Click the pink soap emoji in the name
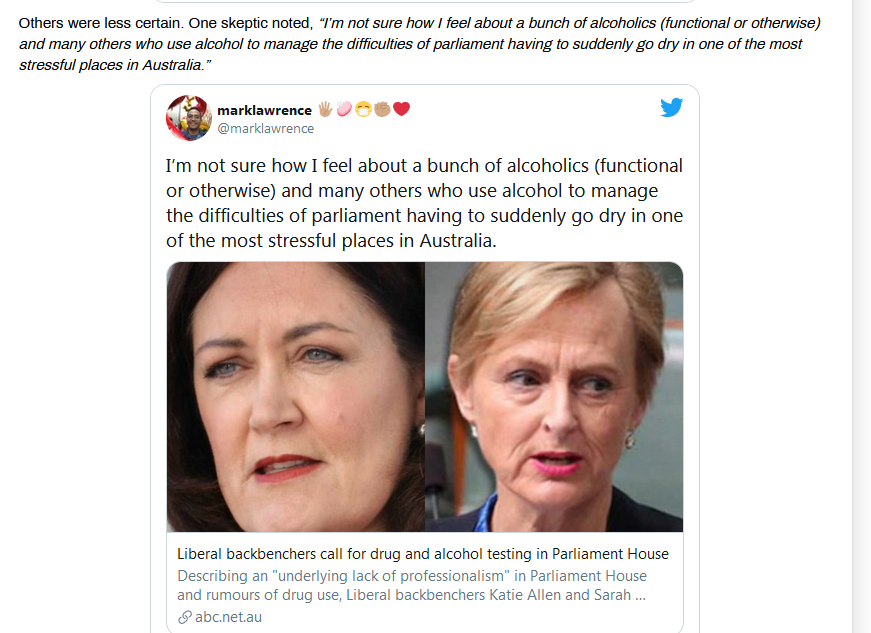This screenshot has height=633, width=871. click(x=344, y=109)
